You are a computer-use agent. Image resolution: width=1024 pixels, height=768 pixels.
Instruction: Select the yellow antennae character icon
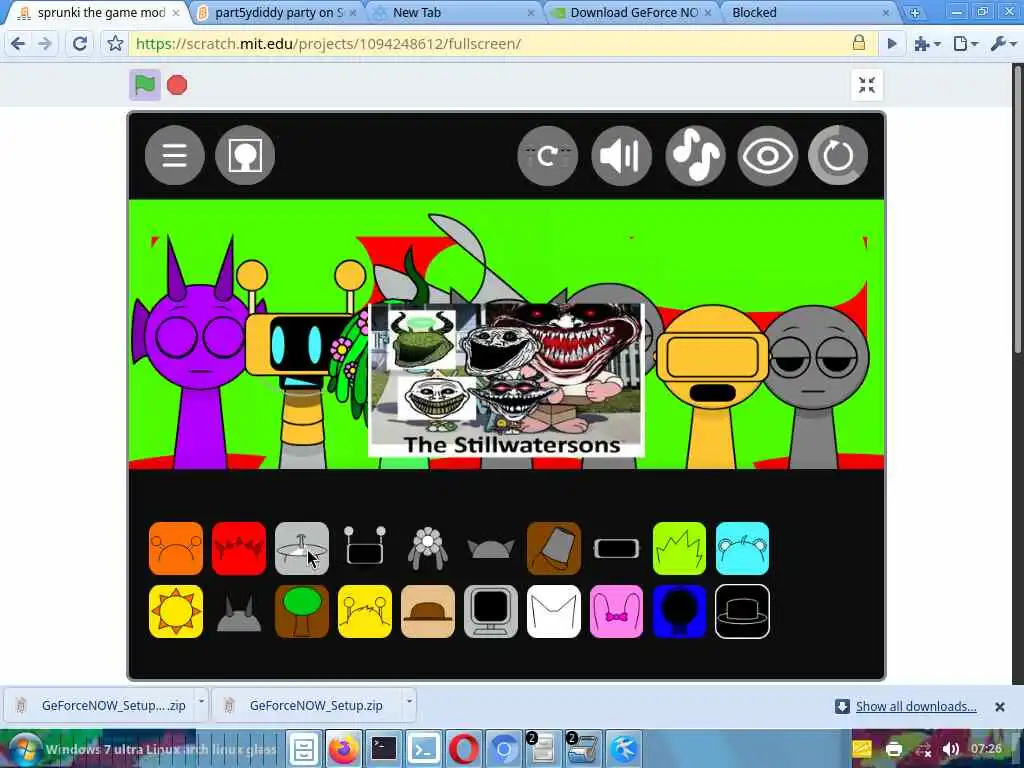pyautogui.click(x=365, y=612)
